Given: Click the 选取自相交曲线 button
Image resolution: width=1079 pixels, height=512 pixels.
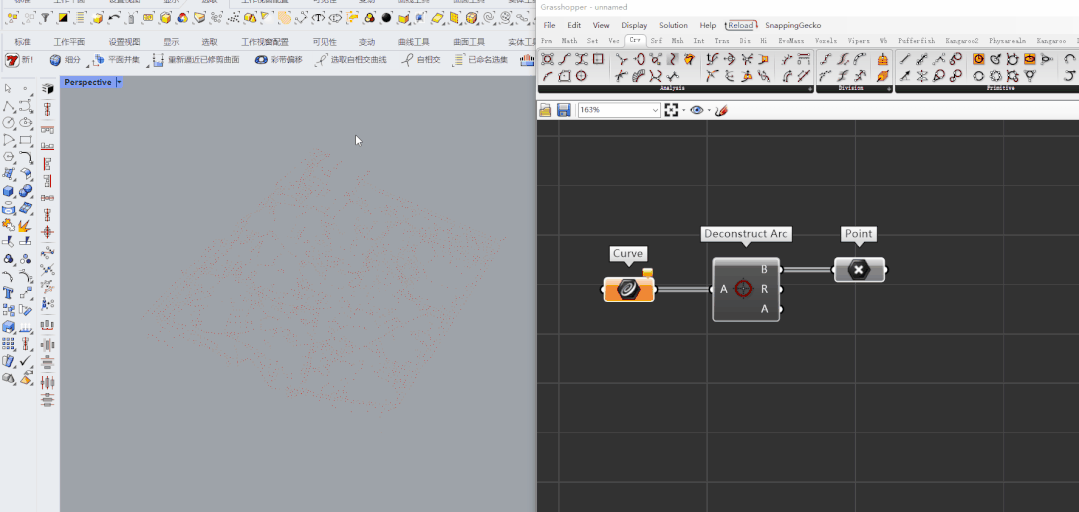Looking at the screenshot, I should 353,60.
